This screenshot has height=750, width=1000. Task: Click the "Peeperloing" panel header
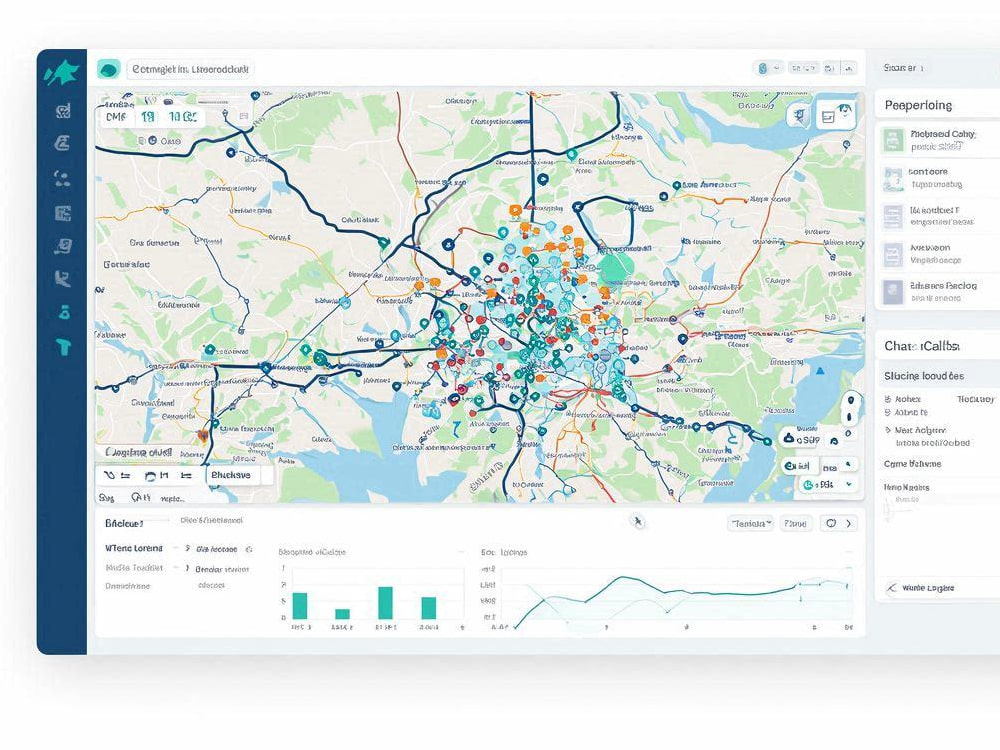click(938, 105)
